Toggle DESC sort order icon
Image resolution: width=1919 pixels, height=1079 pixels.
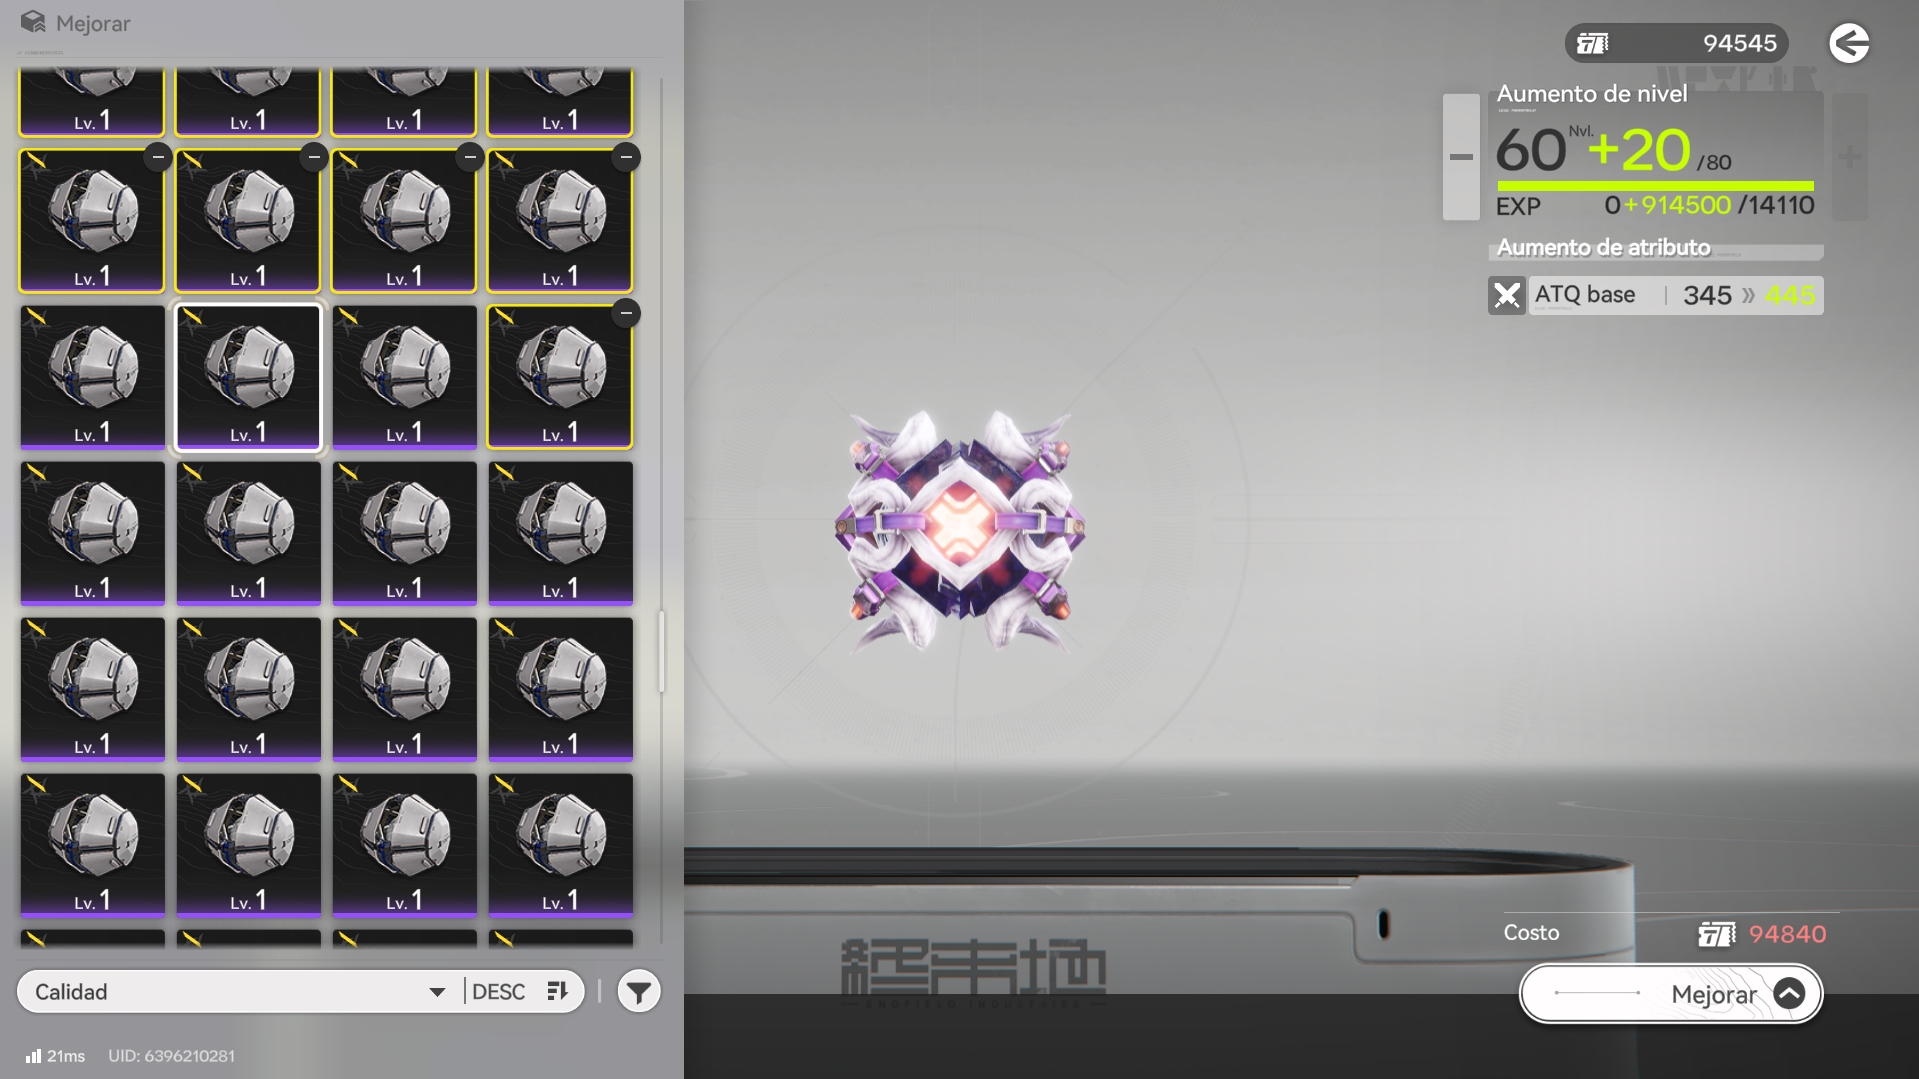click(557, 991)
